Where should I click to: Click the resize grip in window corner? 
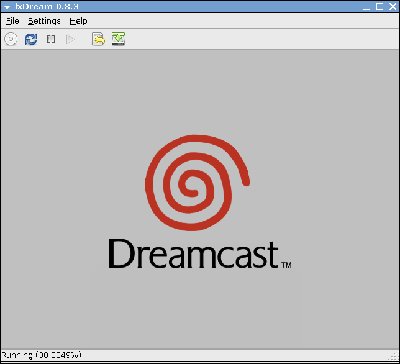tap(394, 356)
